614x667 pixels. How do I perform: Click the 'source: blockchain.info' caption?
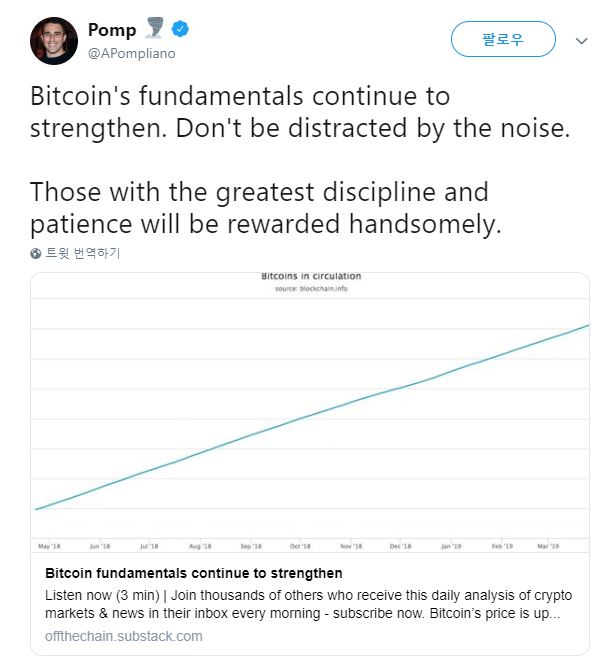coord(311,288)
